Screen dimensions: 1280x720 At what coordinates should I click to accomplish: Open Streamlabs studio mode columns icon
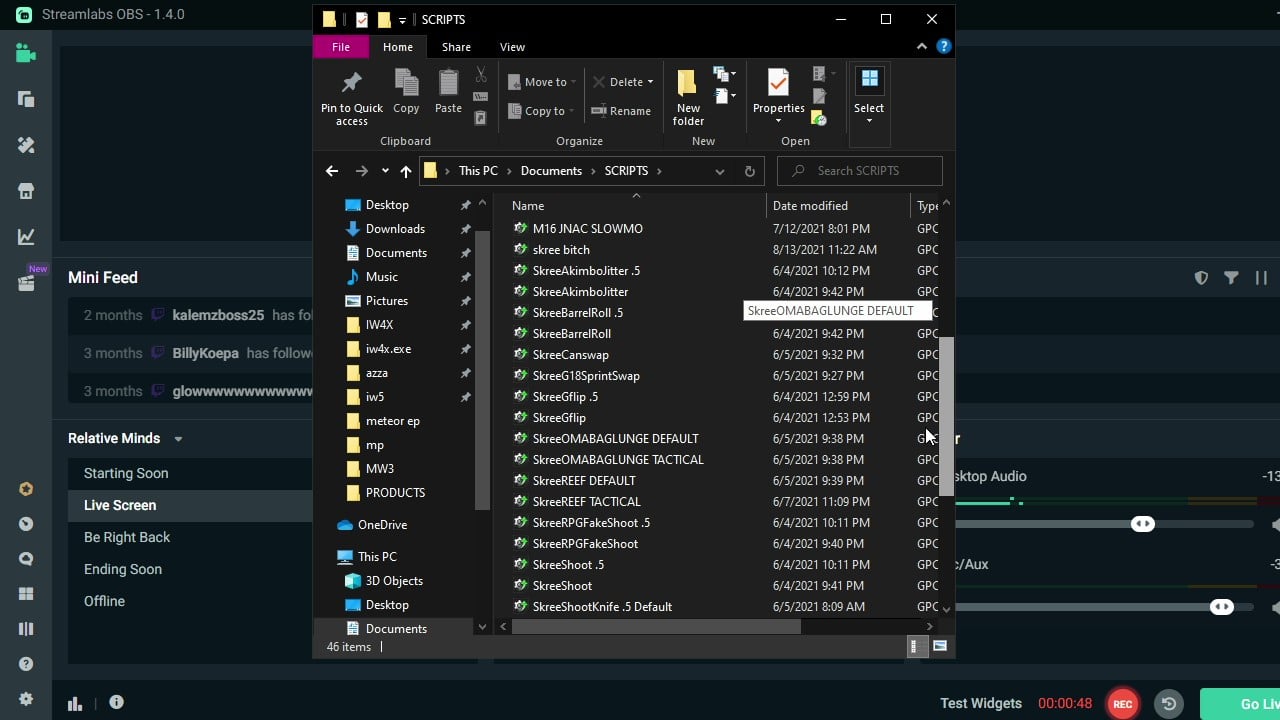point(26,629)
